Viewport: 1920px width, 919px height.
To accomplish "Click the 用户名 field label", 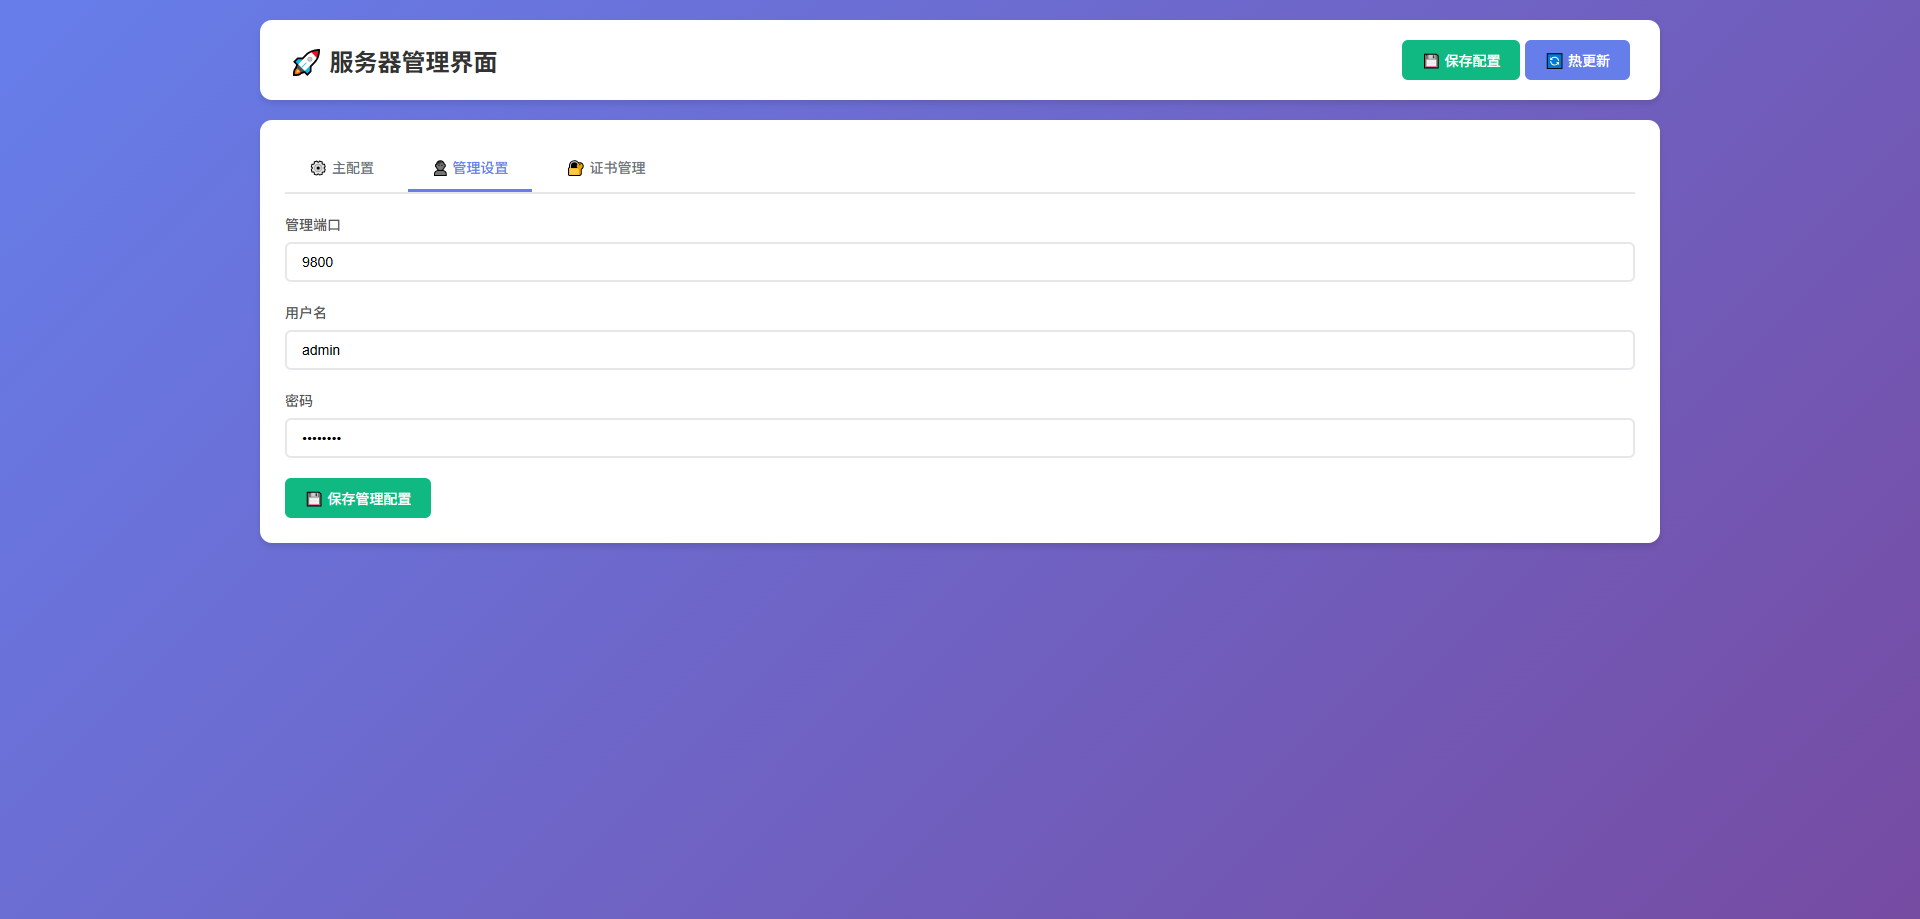I will (306, 313).
